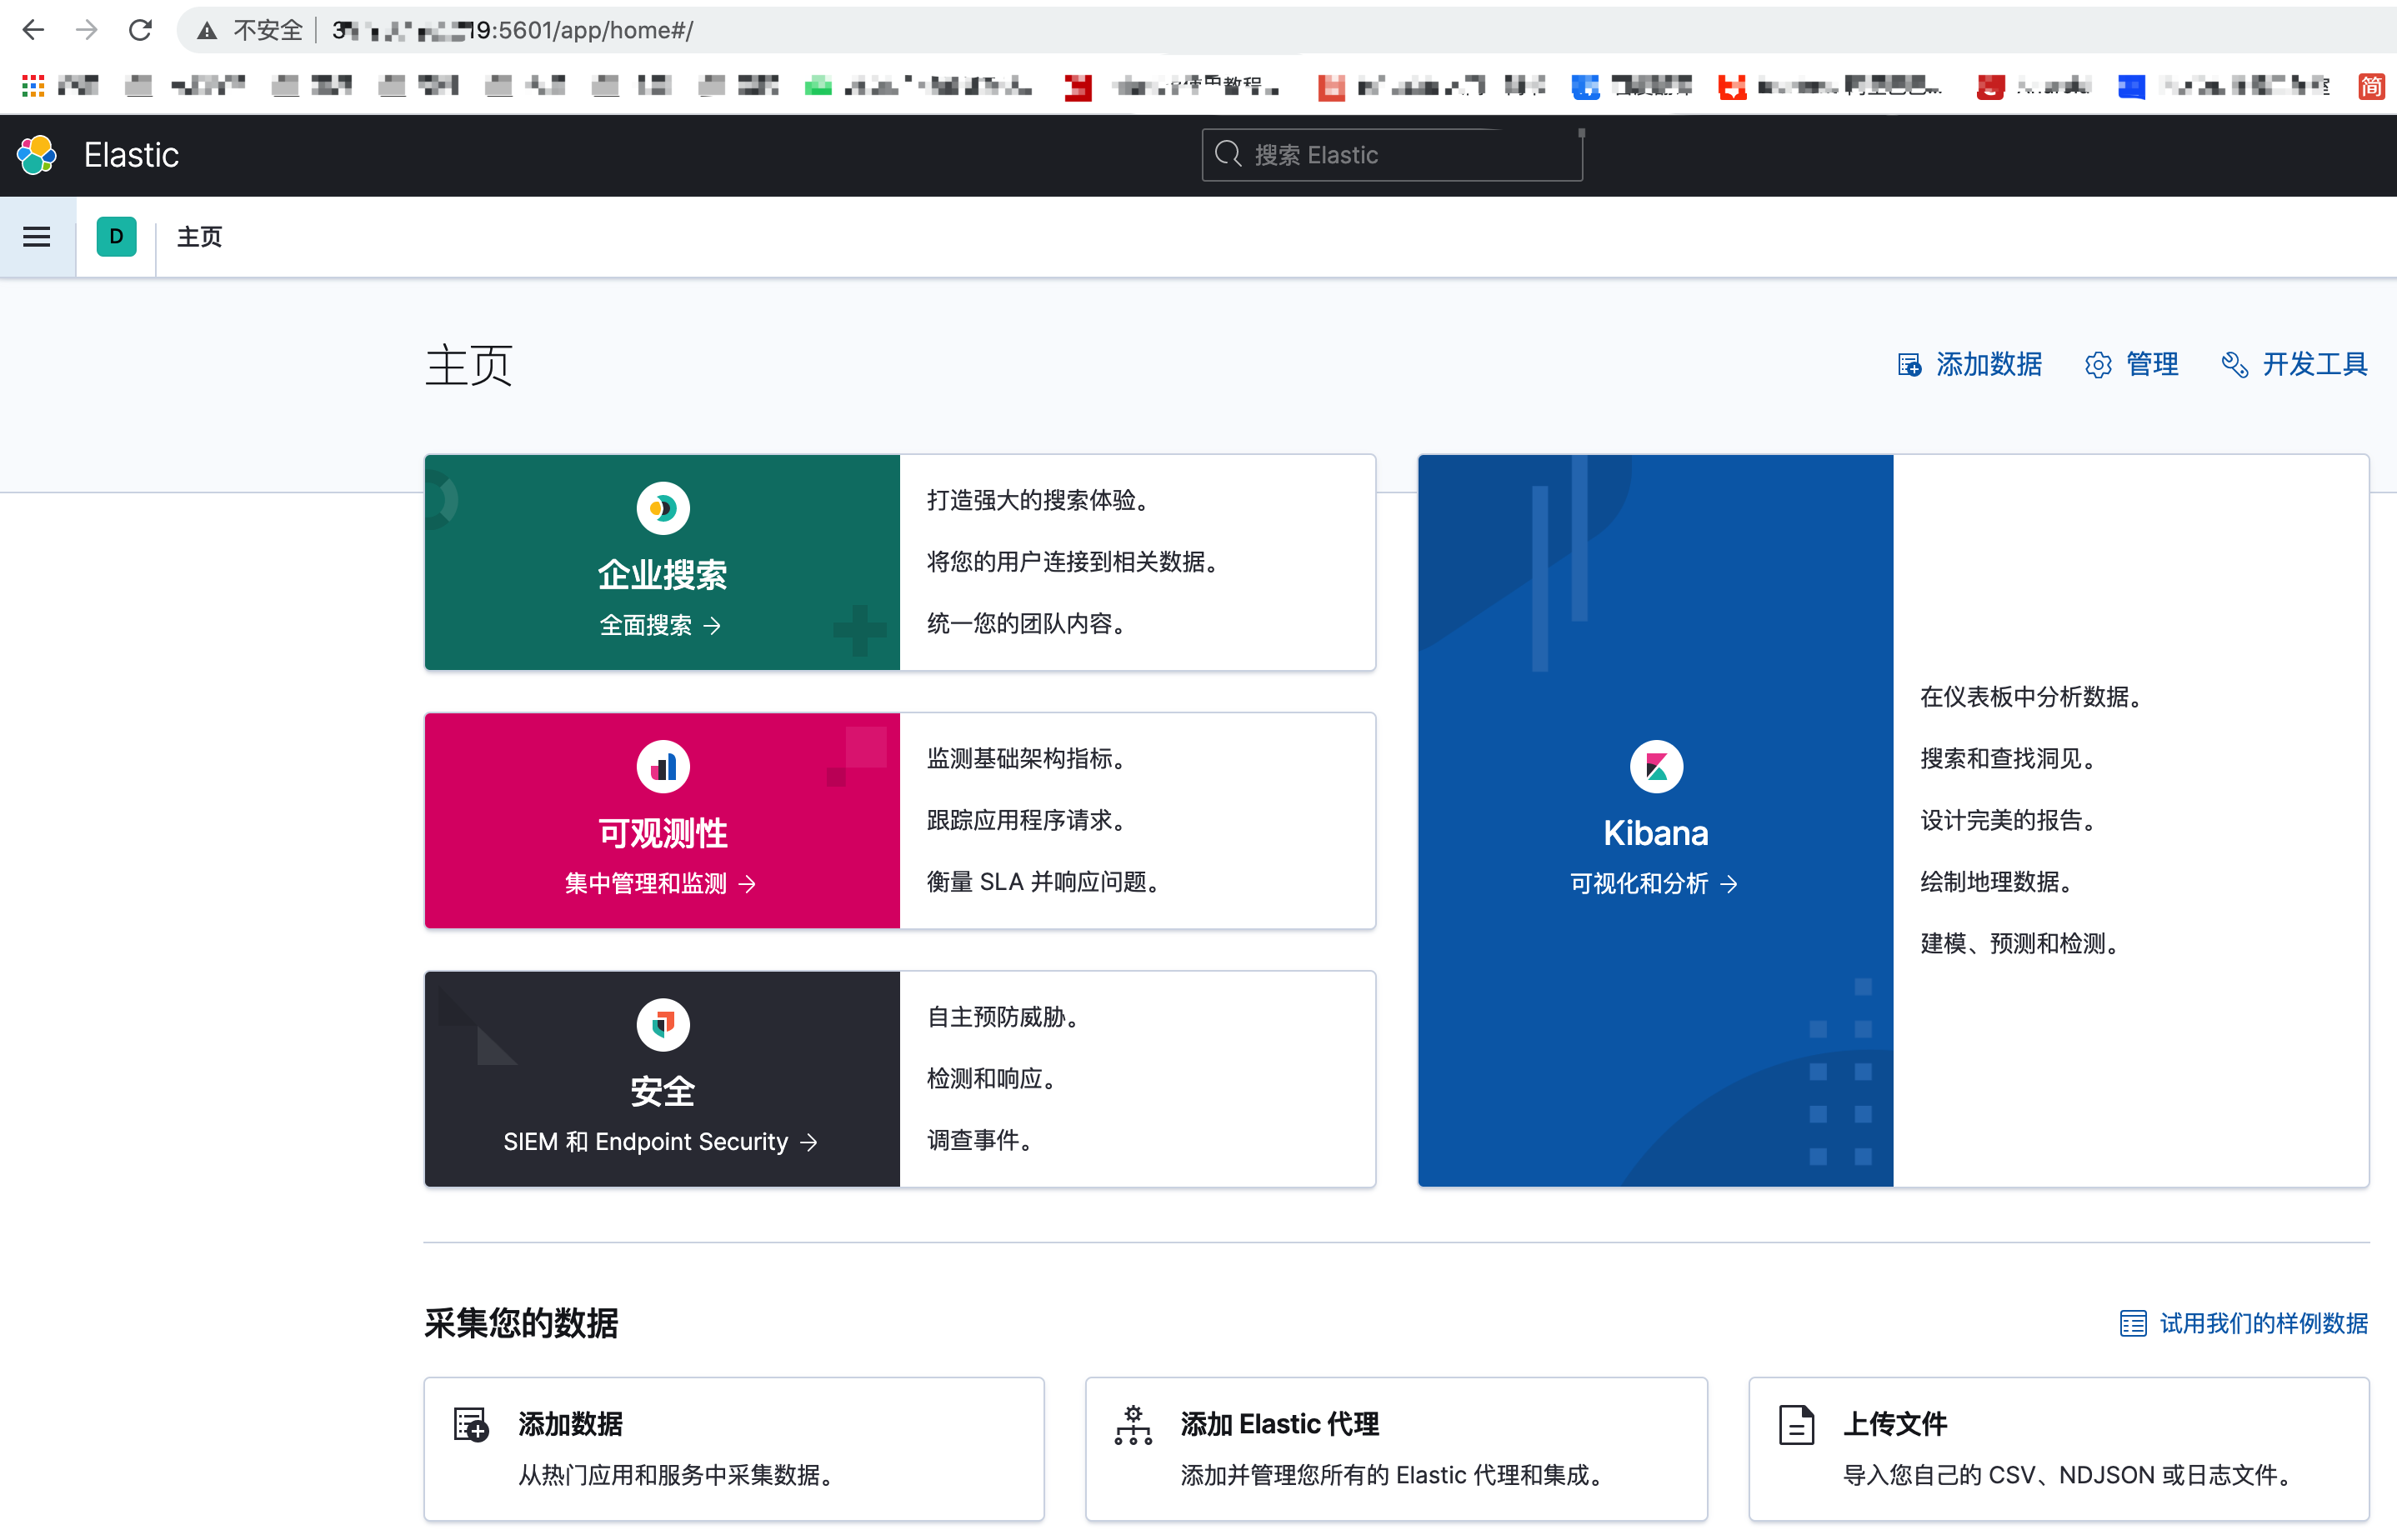
Task: Click the 搜索 Elastic search field
Action: (1391, 154)
